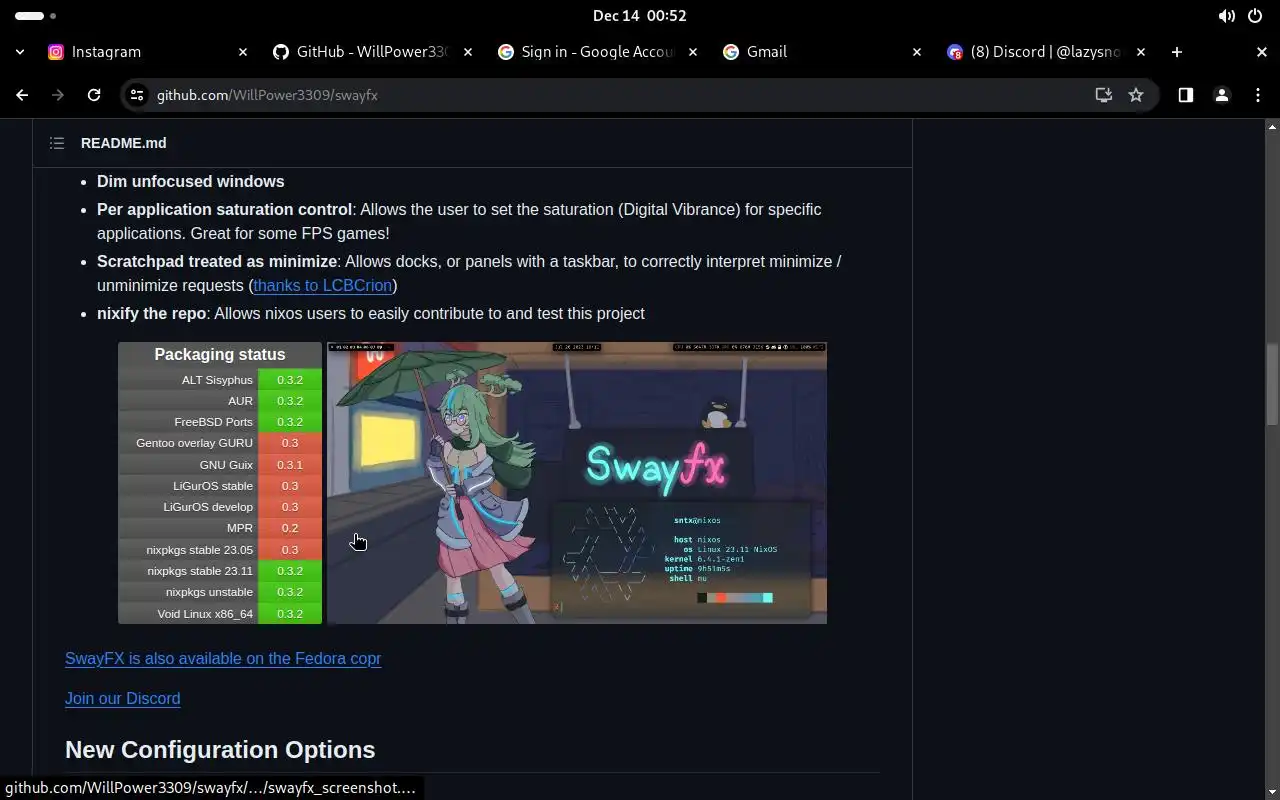This screenshot has height=800, width=1280.
Task: View site information icon in address bar
Action: point(138,95)
